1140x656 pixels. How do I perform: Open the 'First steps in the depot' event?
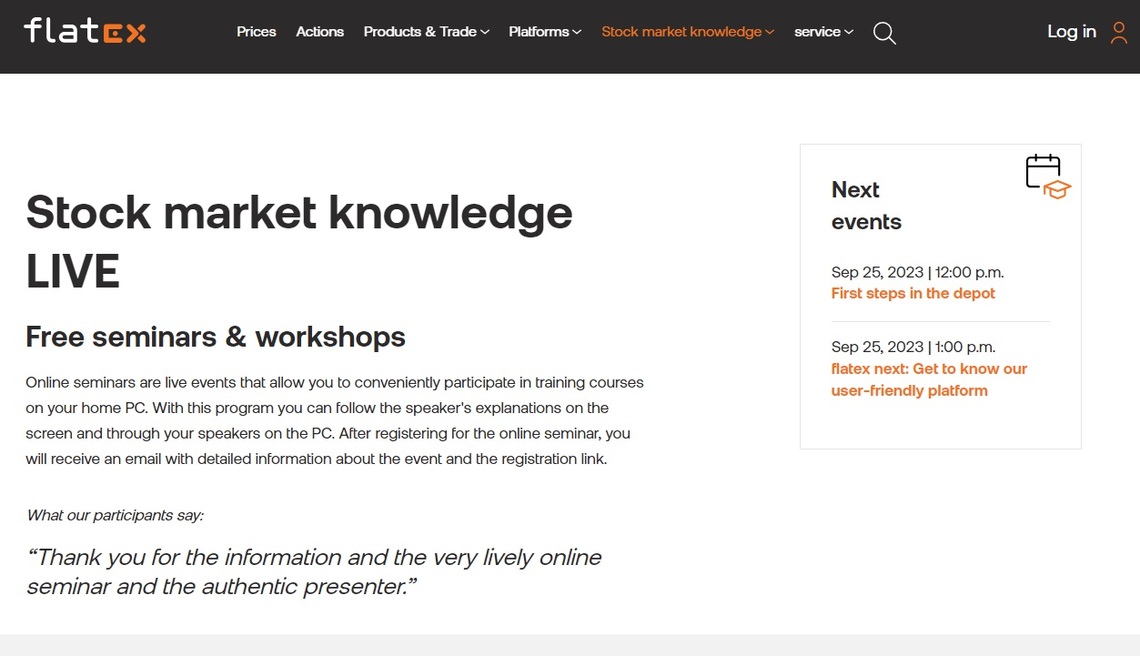coord(912,293)
